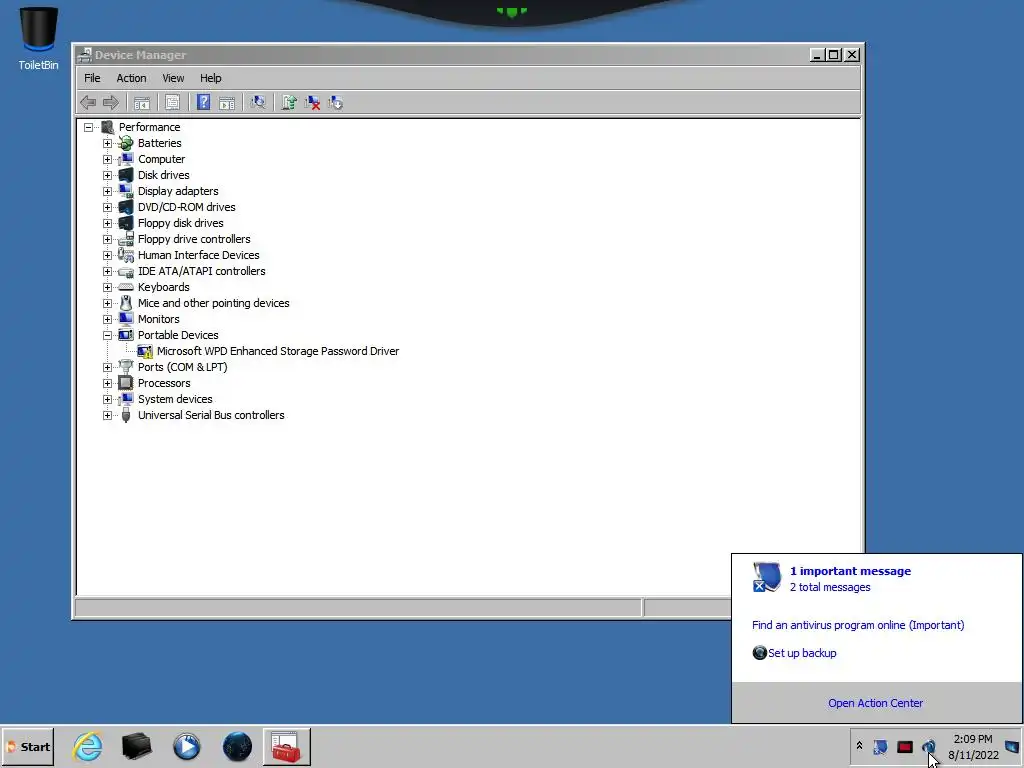Click the red toolbox taskbar button
1024x768 pixels.
pos(287,746)
